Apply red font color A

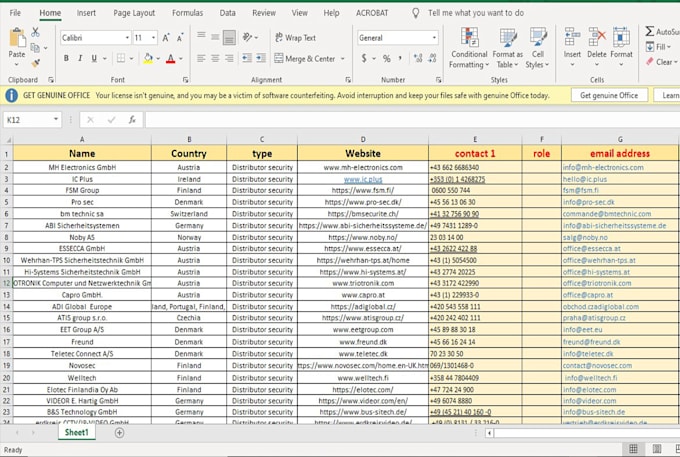[x=171, y=58]
